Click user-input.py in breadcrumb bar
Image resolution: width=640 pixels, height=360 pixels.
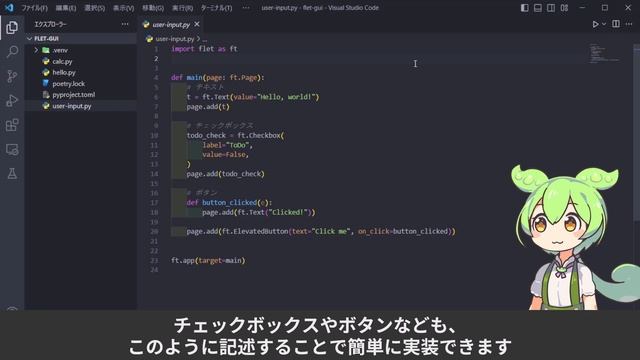click(x=175, y=39)
